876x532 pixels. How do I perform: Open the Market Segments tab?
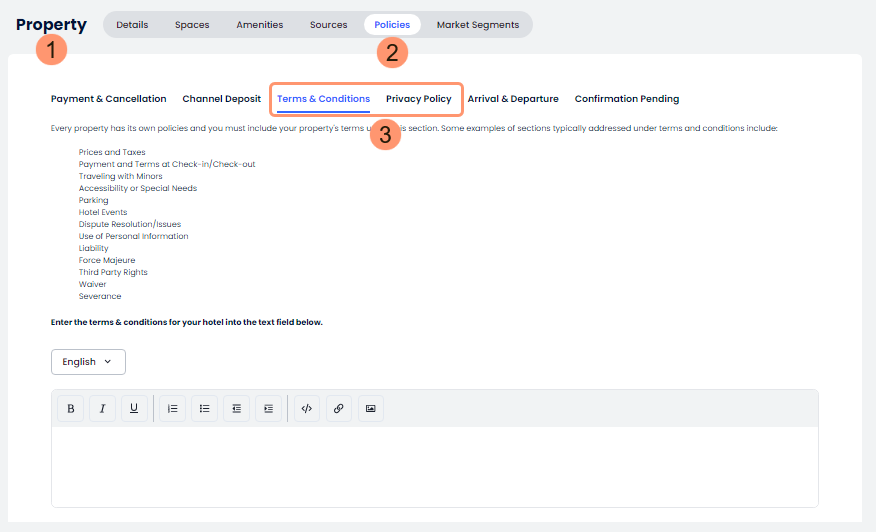pos(478,25)
